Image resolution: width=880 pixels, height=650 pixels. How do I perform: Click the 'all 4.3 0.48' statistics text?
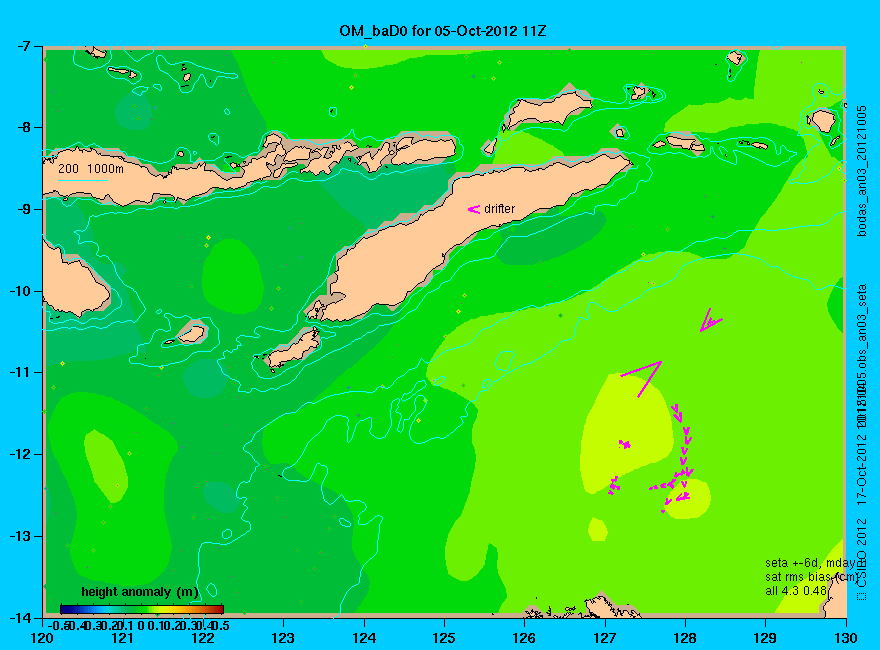[x=796, y=591]
